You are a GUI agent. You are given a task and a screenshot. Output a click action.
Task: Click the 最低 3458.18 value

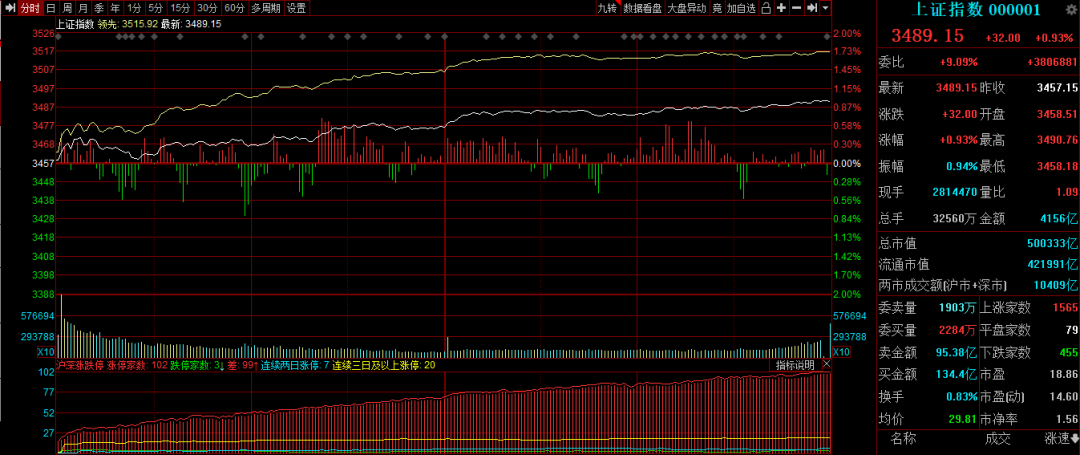(1057, 166)
